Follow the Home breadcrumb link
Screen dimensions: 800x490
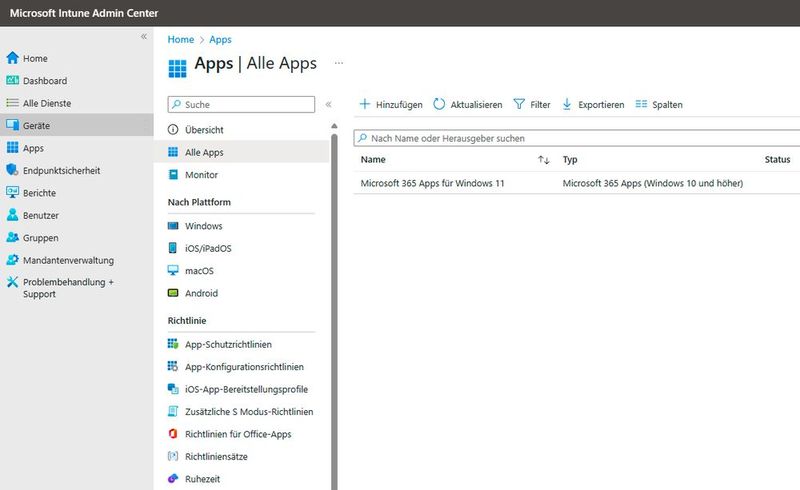coord(181,39)
